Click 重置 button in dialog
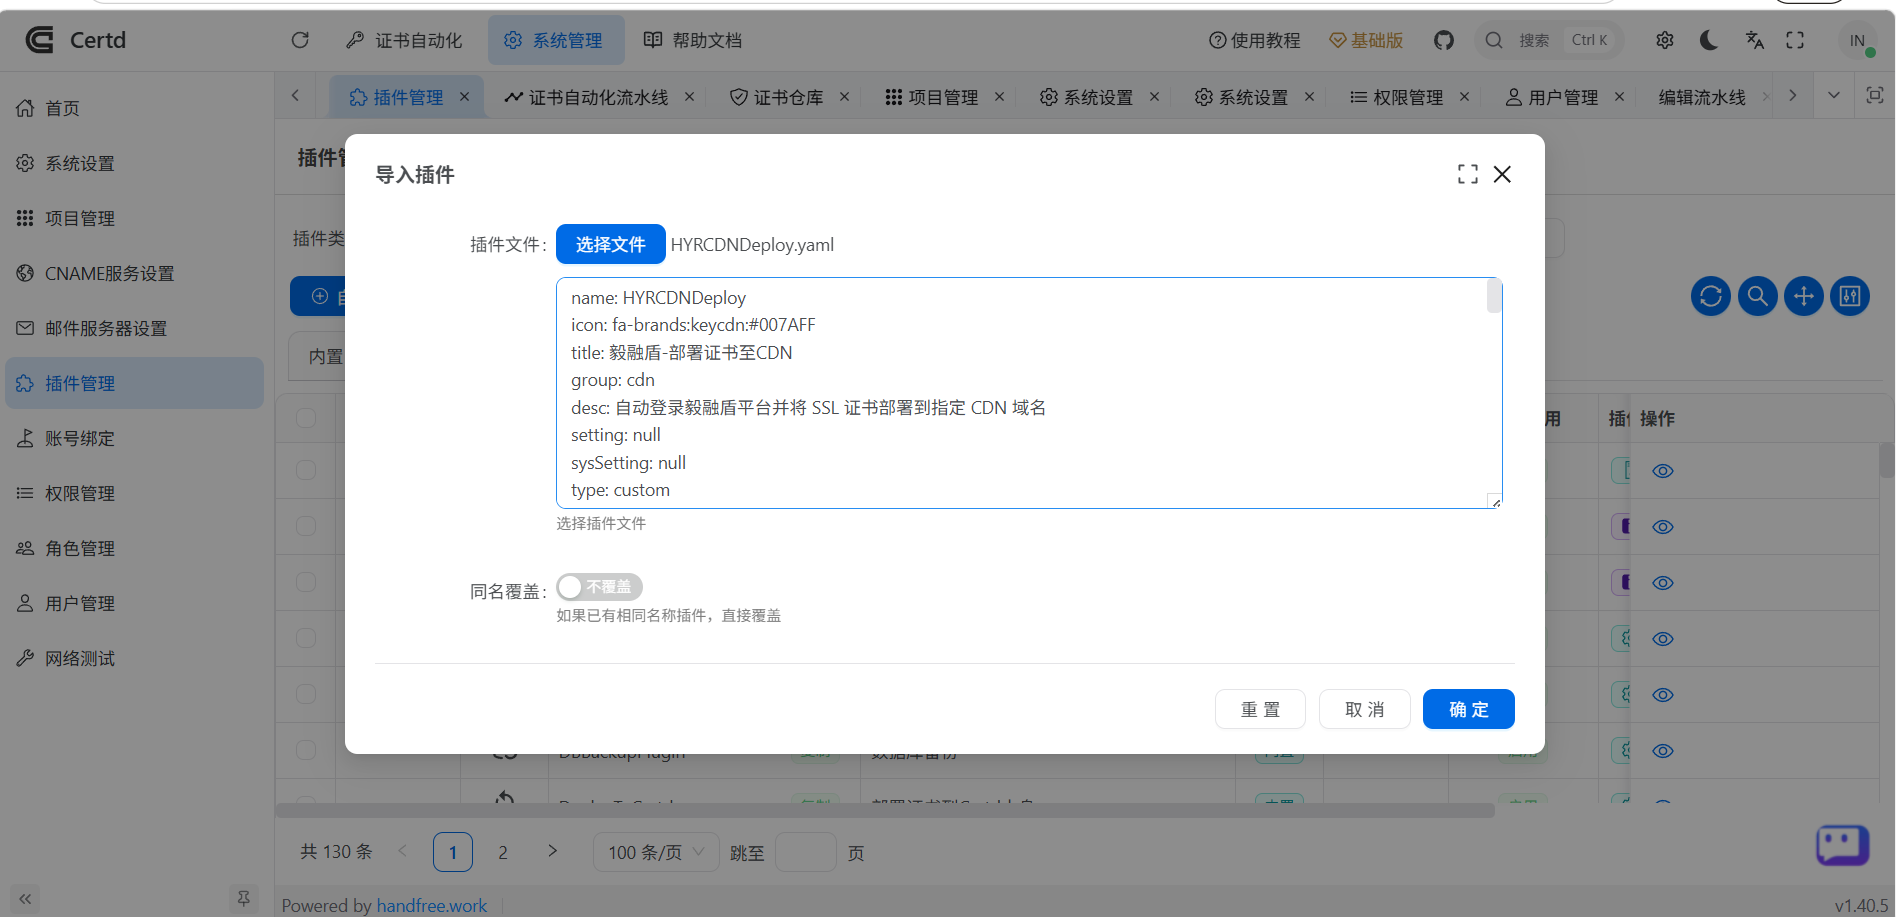The image size is (1899, 917). click(x=1260, y=709)
